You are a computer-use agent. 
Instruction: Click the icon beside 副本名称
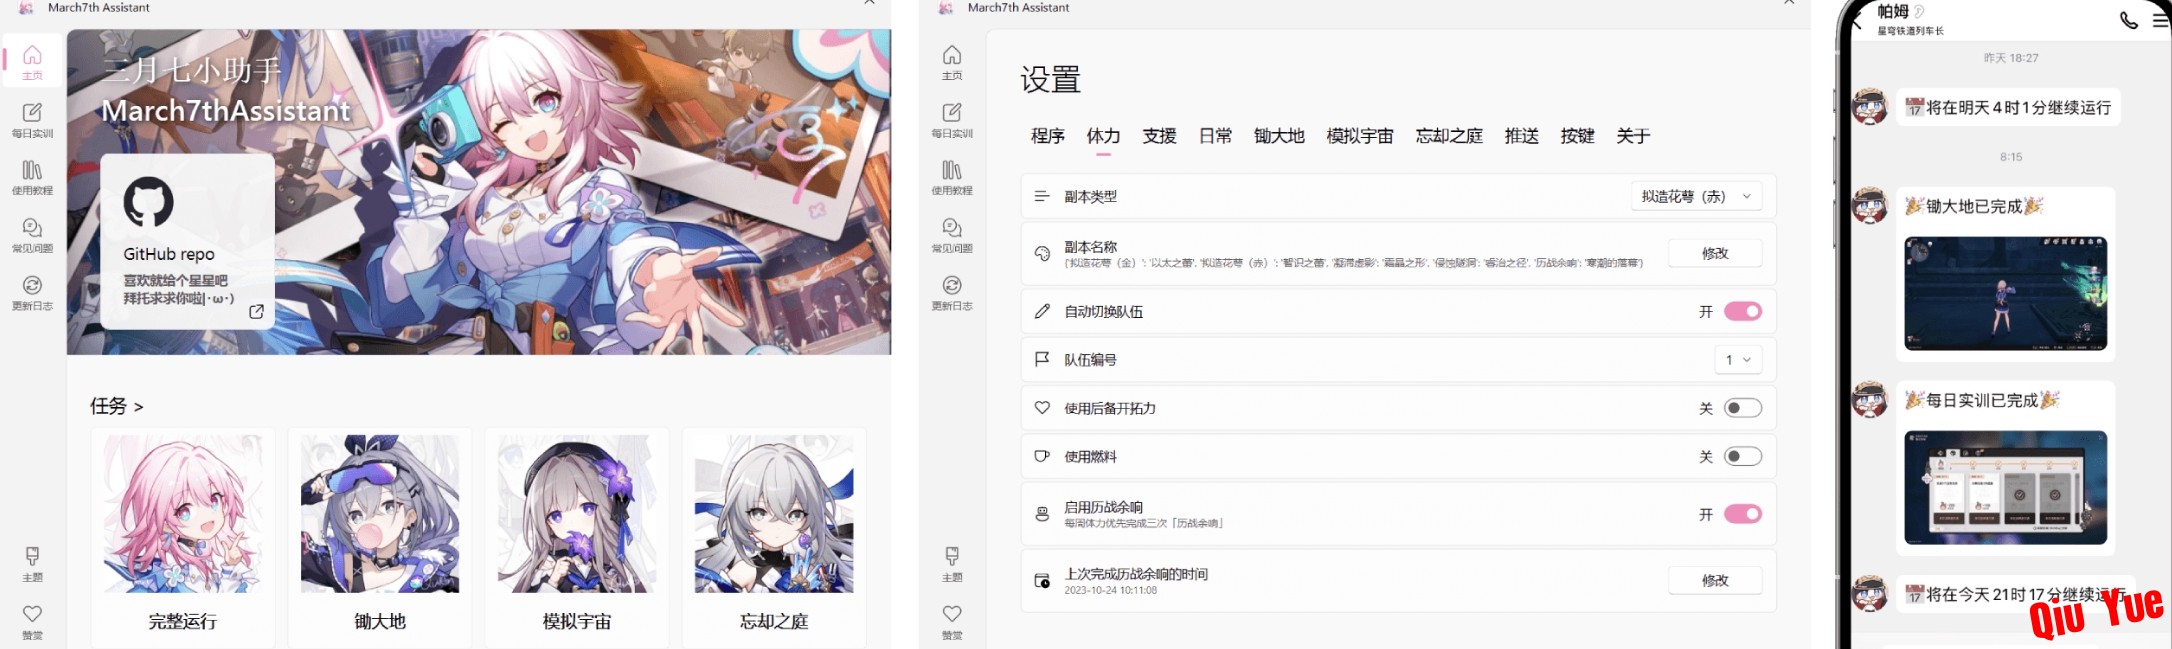click(1042, 253)
